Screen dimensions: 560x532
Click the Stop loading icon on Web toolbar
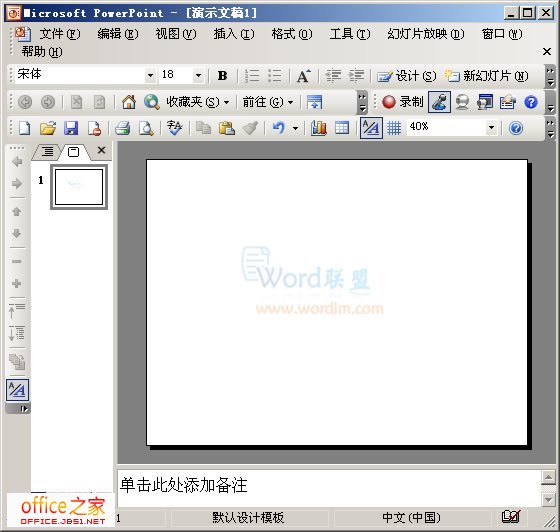point(76,102)
